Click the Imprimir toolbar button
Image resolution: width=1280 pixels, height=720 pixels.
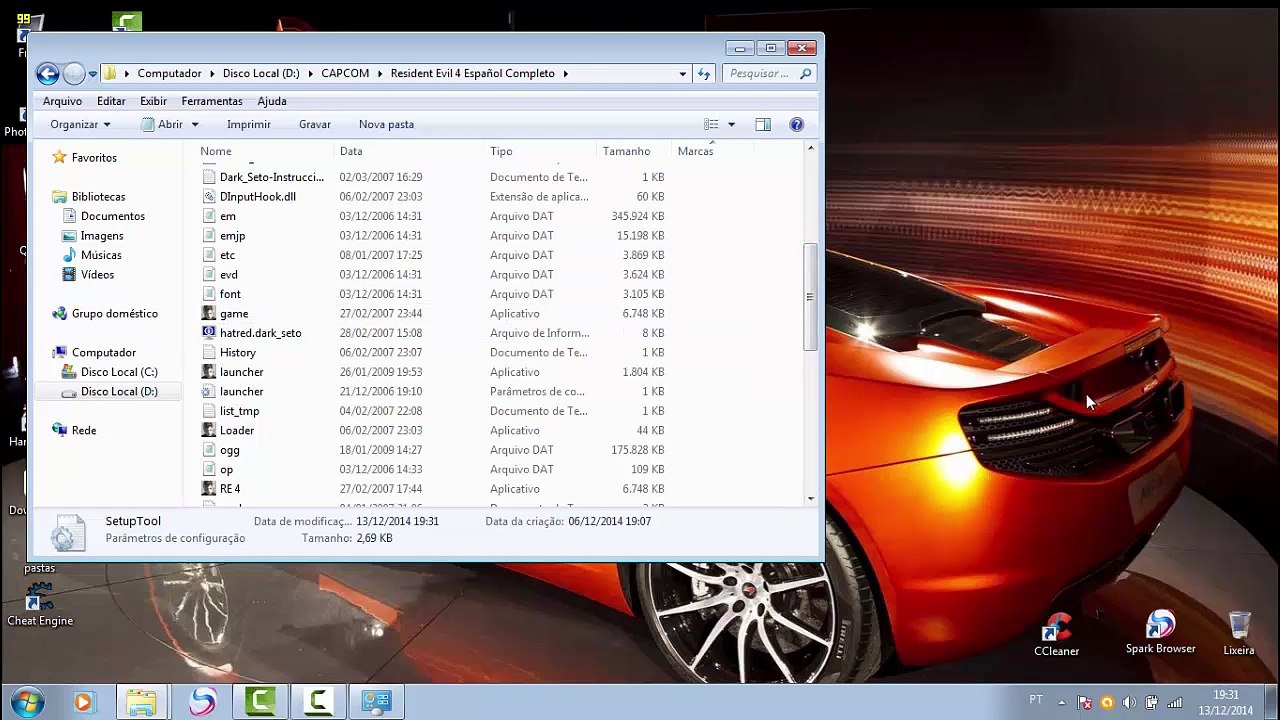click(249, 124)
